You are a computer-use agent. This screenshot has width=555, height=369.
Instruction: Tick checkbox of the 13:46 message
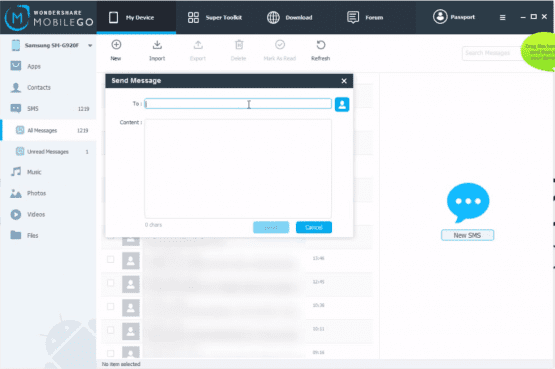coord(110,259)
